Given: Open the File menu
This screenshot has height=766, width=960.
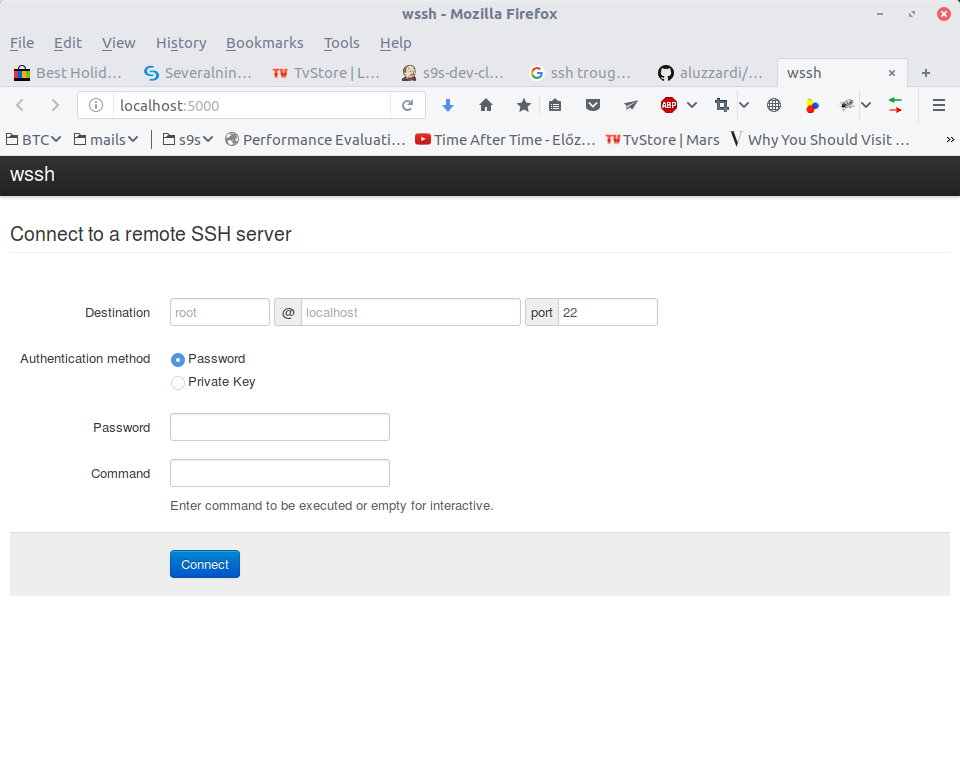Looking at the screenshot, I should pyautogui.click(x=21, y=43).
